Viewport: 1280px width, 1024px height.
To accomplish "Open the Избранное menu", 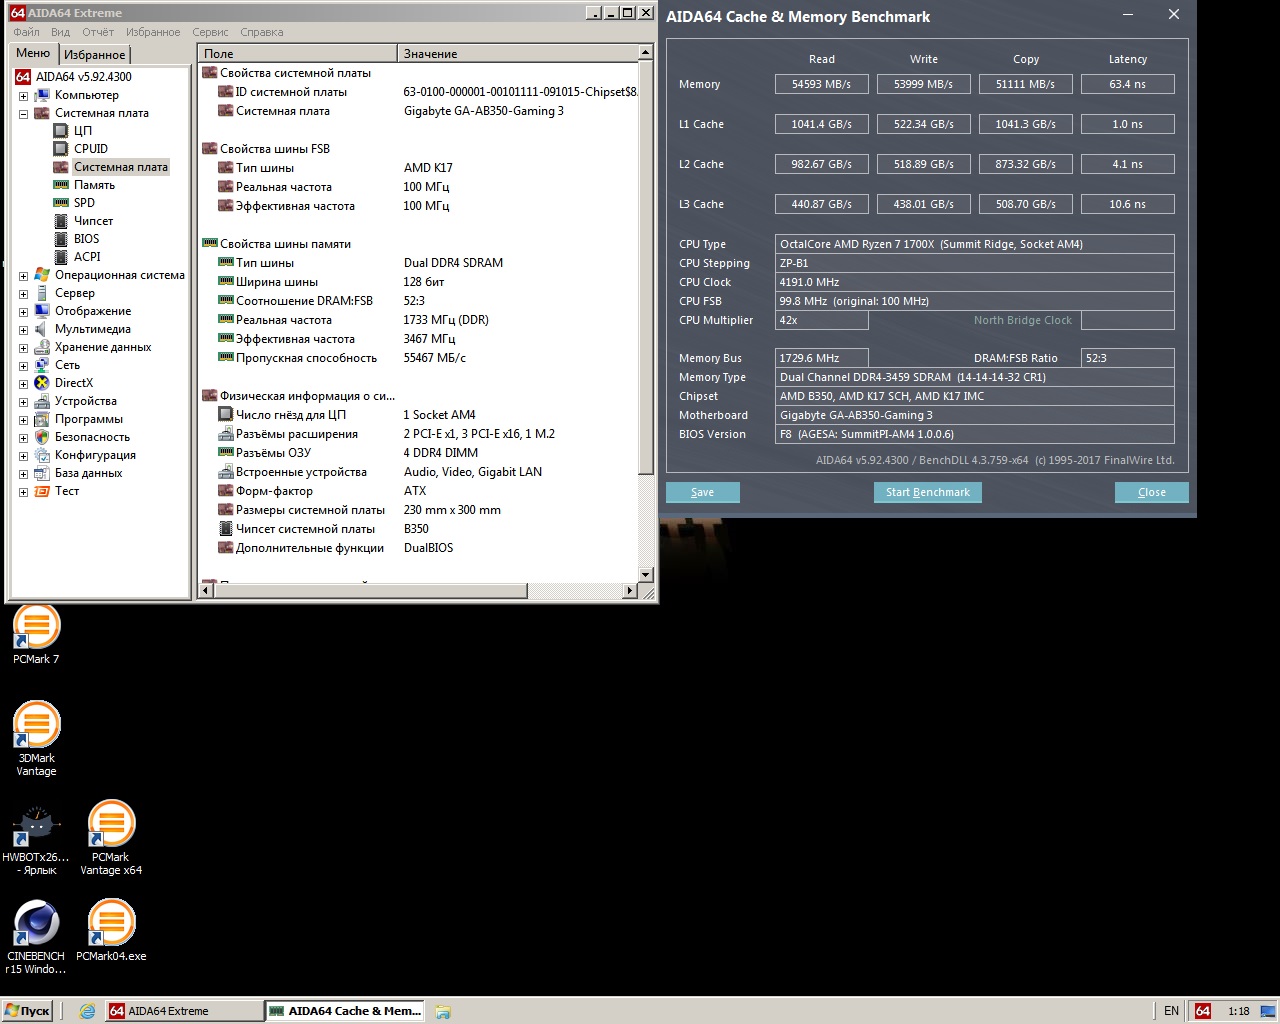I will tap(153, 32).
